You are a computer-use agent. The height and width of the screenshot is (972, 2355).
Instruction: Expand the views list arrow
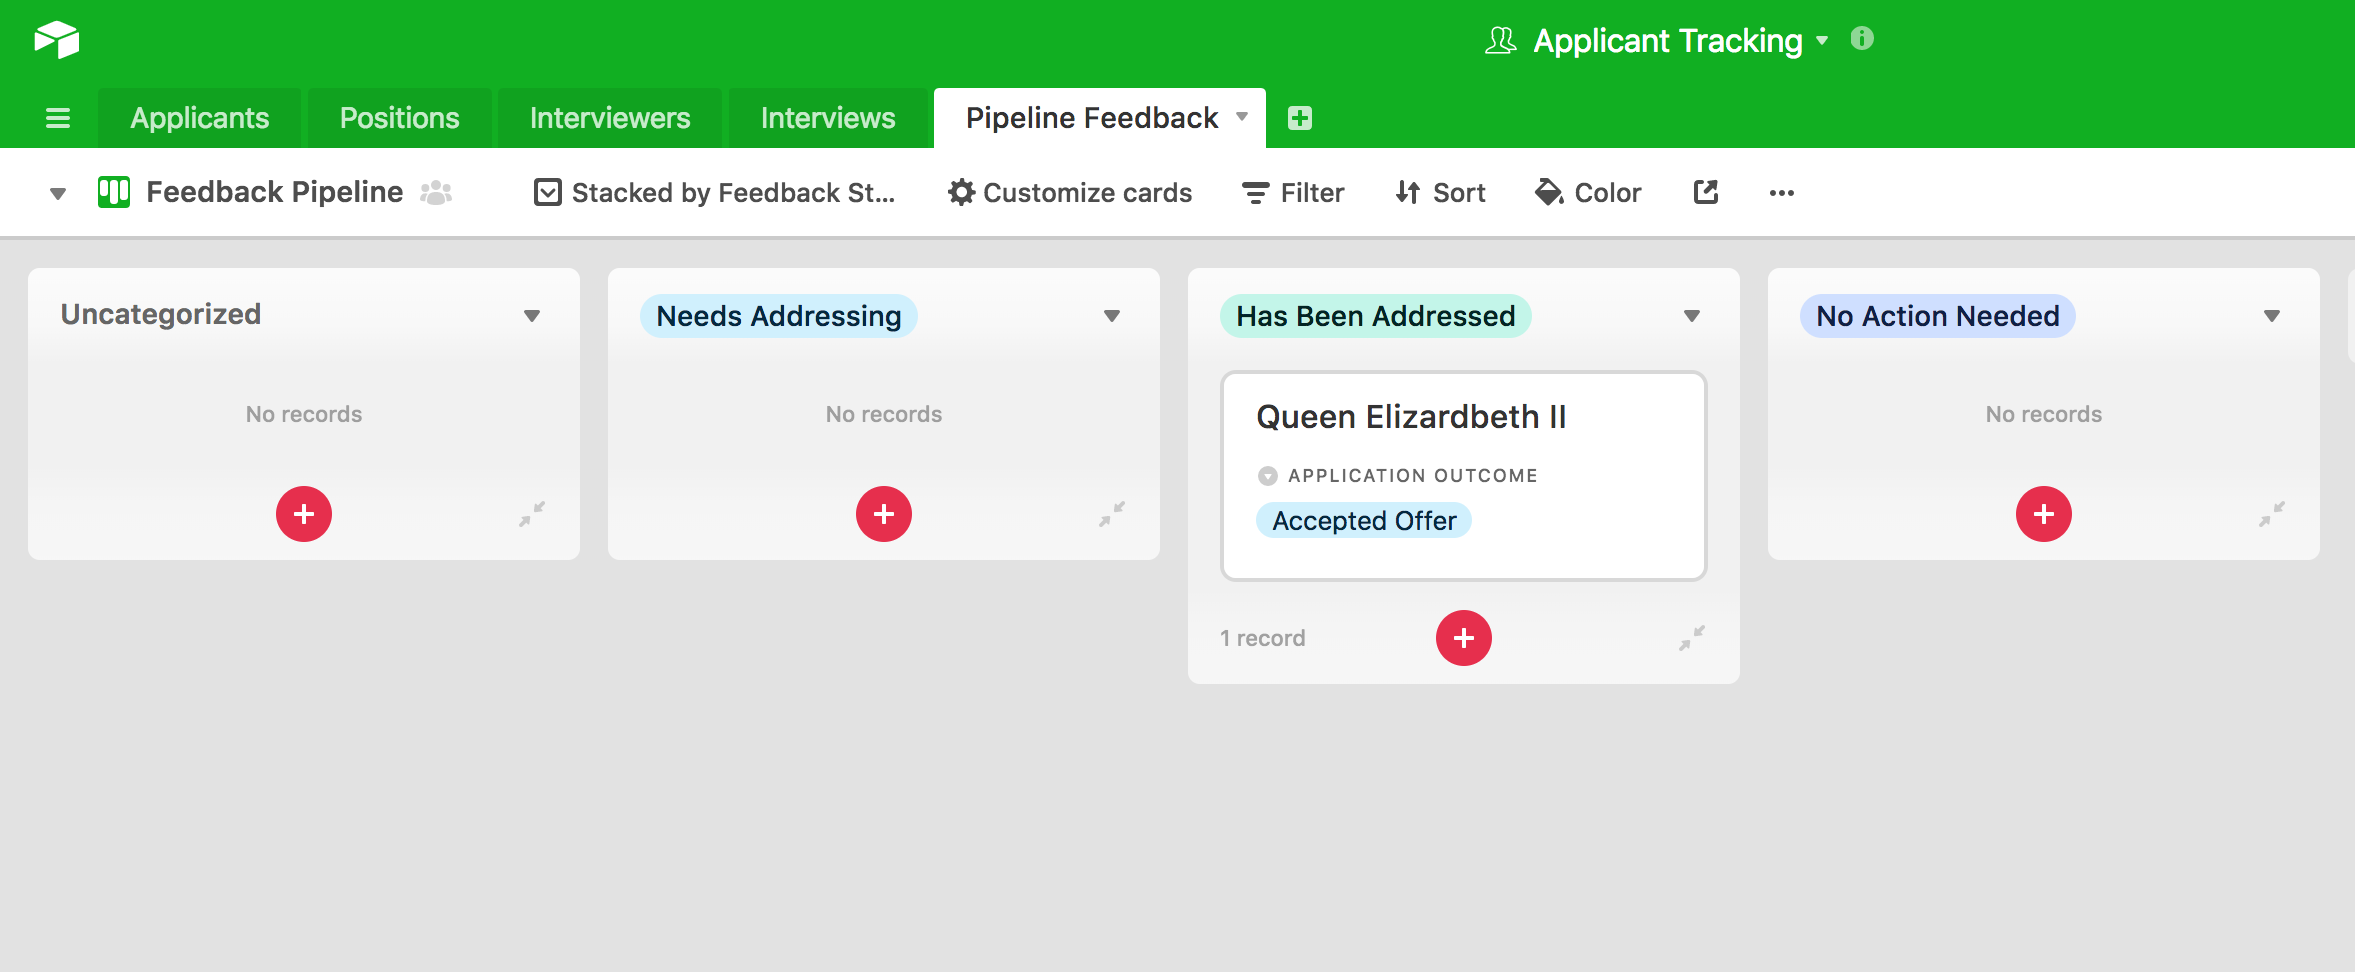58,193
